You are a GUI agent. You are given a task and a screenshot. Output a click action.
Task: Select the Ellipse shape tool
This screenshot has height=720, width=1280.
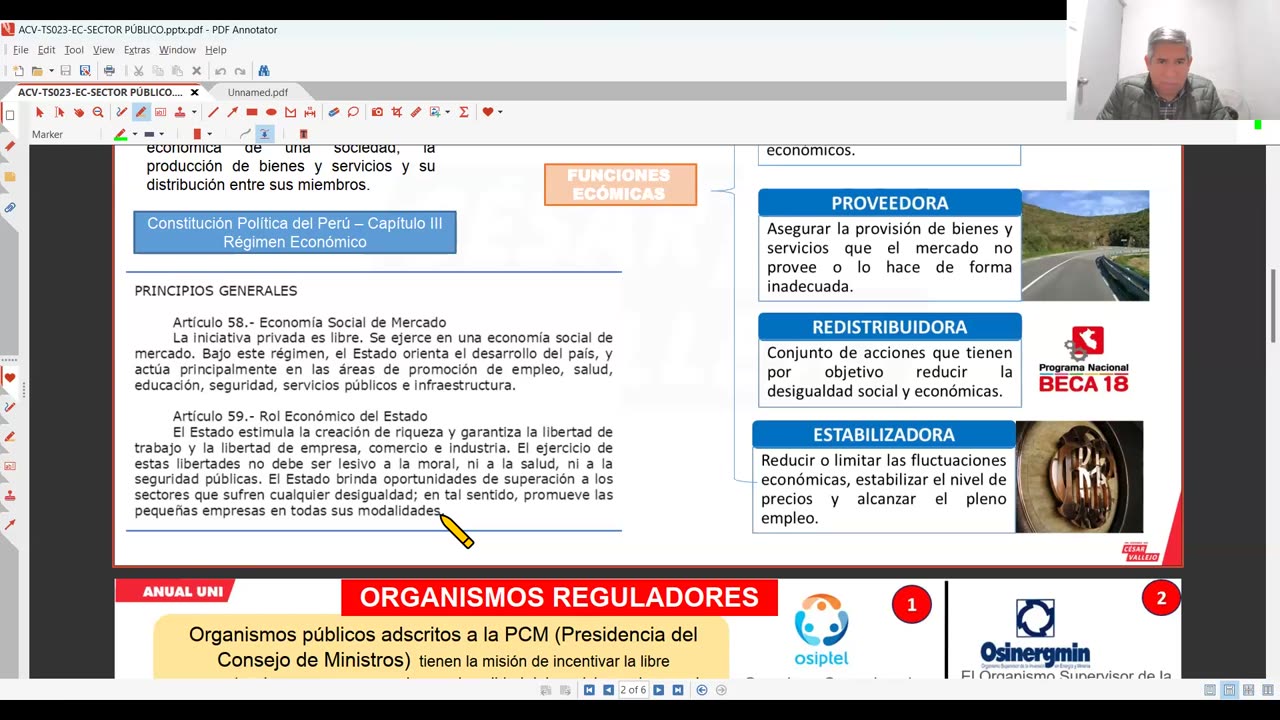pyautogui.click(x=271, y=112)
